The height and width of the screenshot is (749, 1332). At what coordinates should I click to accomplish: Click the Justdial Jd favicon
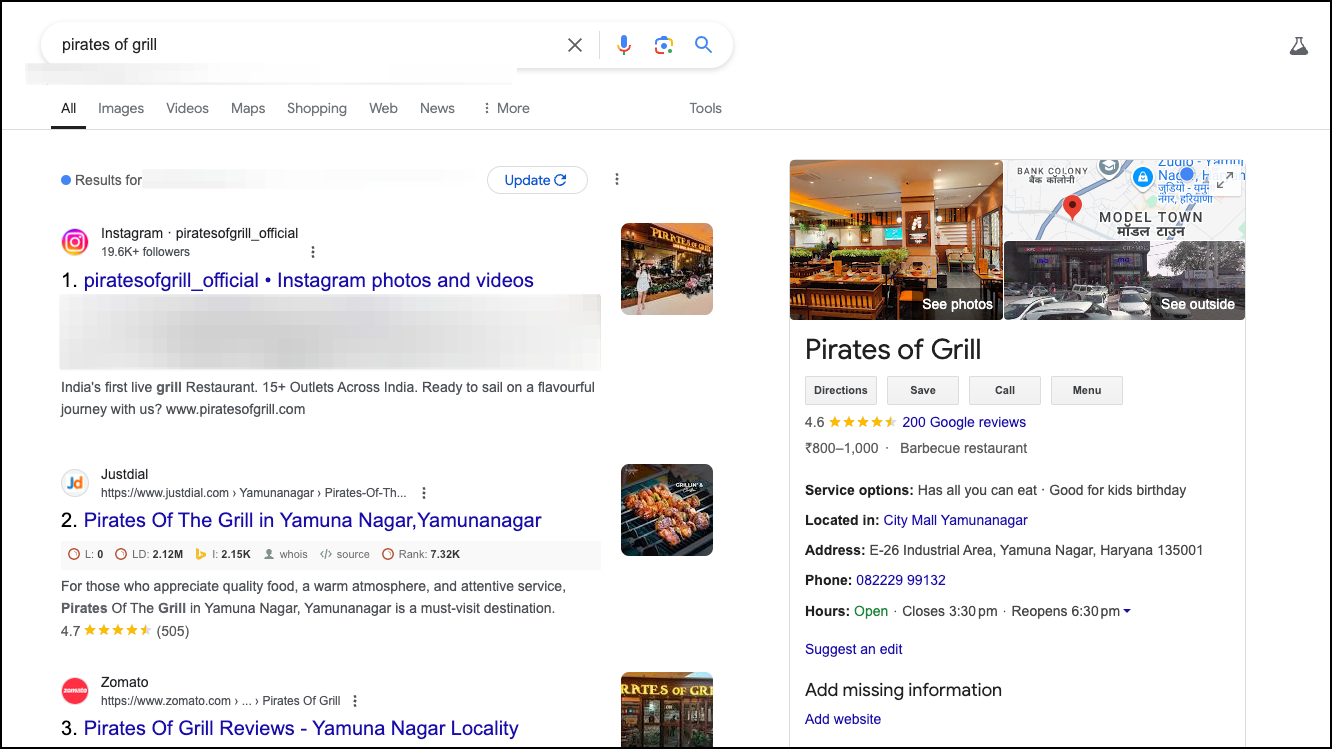[75, 483]
